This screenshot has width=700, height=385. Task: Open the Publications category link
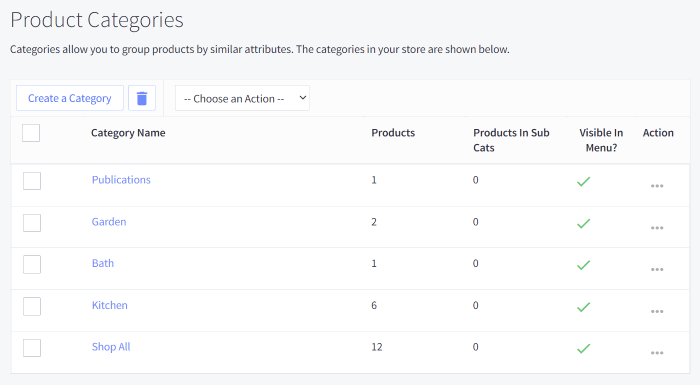pyautogui.click(x=121, y=180)
